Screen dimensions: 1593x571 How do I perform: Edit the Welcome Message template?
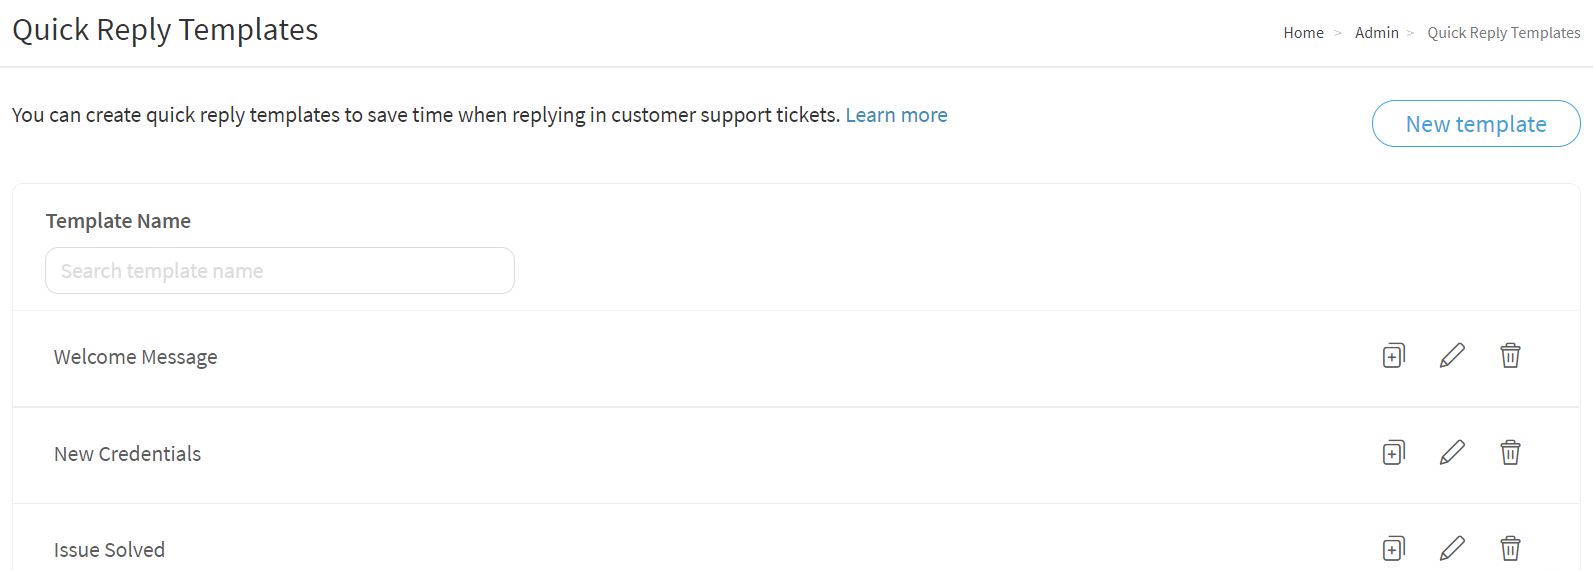(1452, 355)
